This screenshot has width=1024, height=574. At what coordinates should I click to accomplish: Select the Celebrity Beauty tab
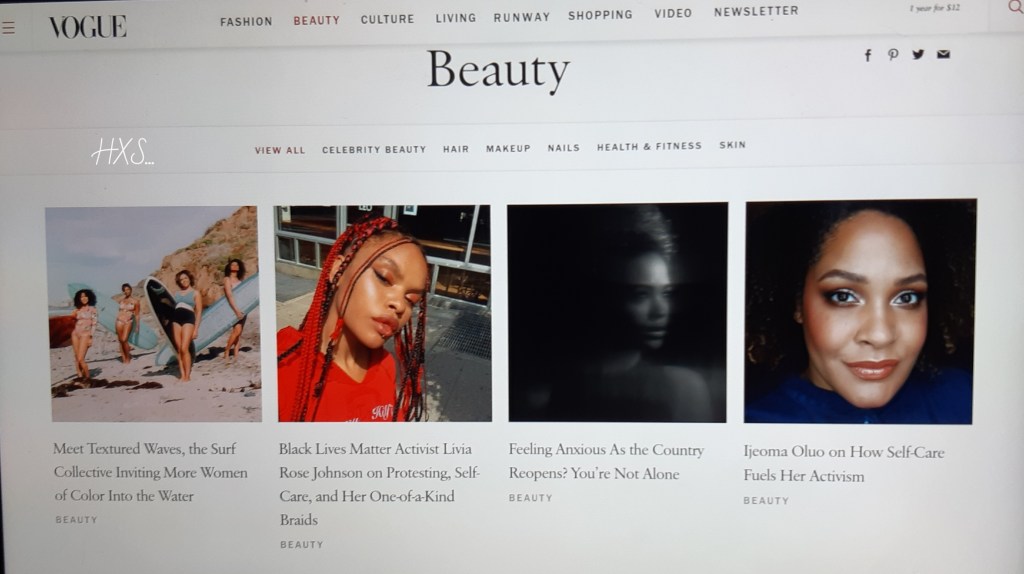click(374, 150)
